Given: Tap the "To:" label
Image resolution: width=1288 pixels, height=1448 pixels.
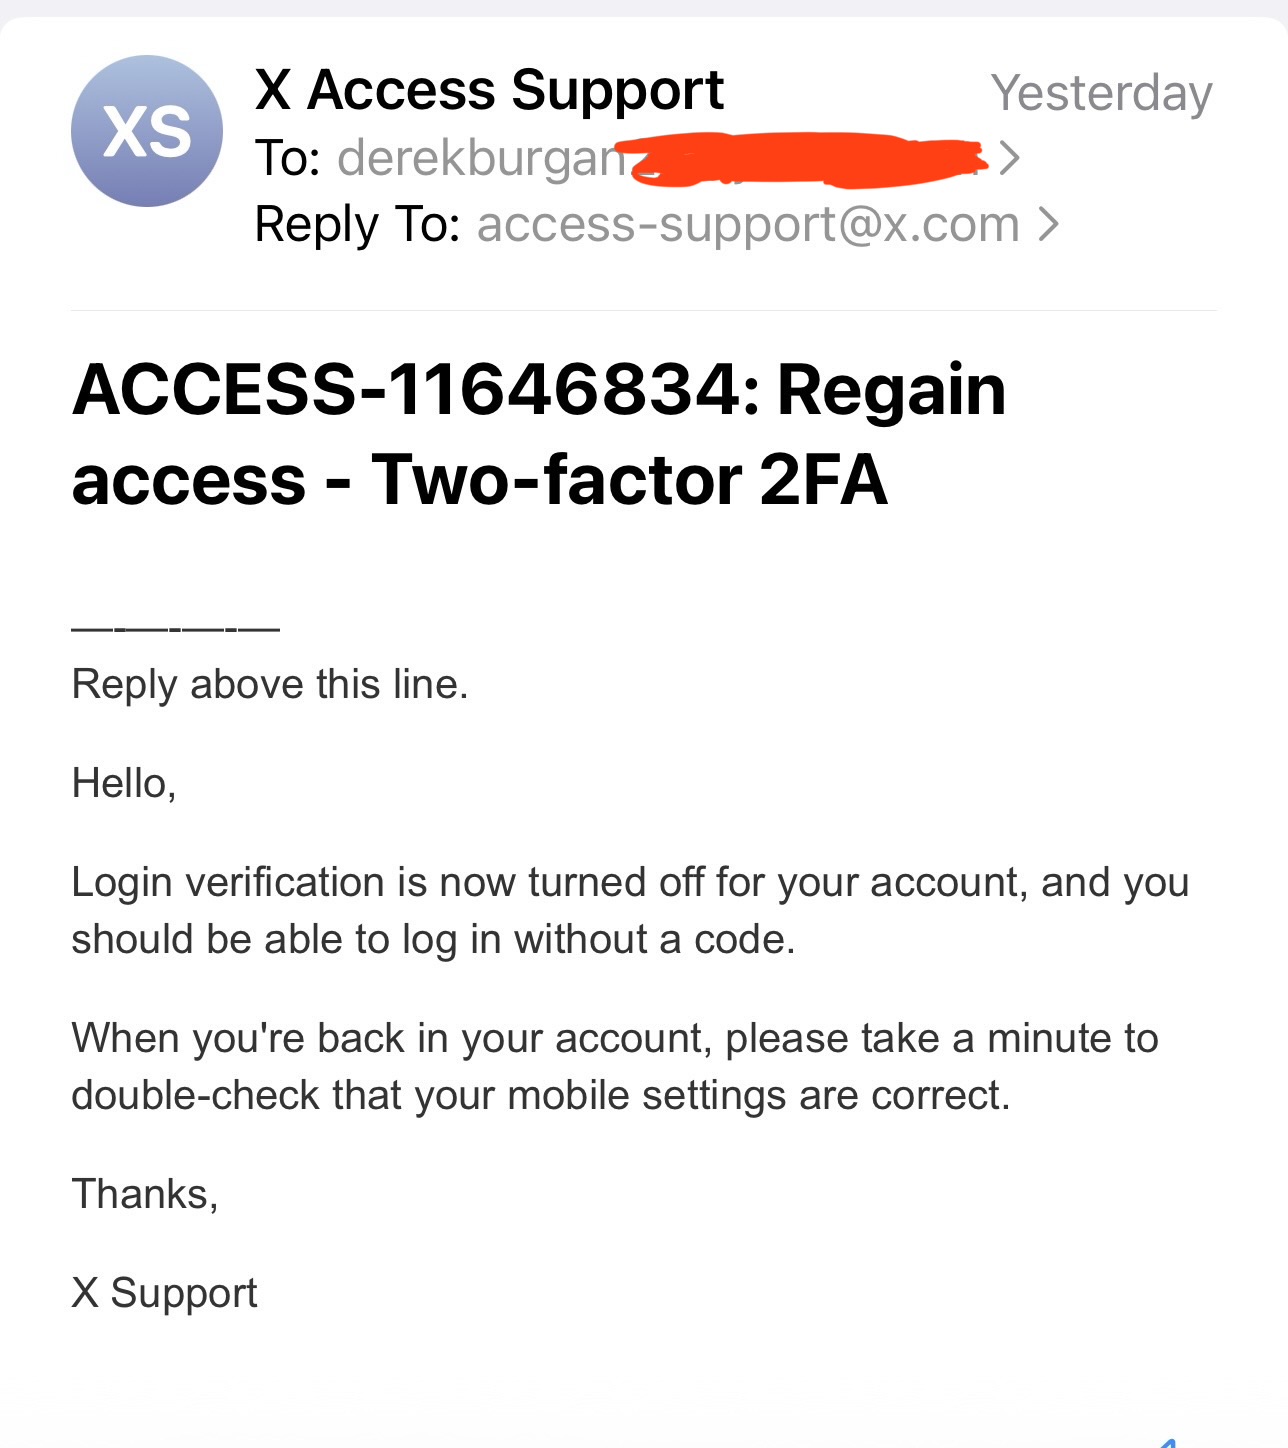Looking at the screenshot, I should (x=288, y=158).
